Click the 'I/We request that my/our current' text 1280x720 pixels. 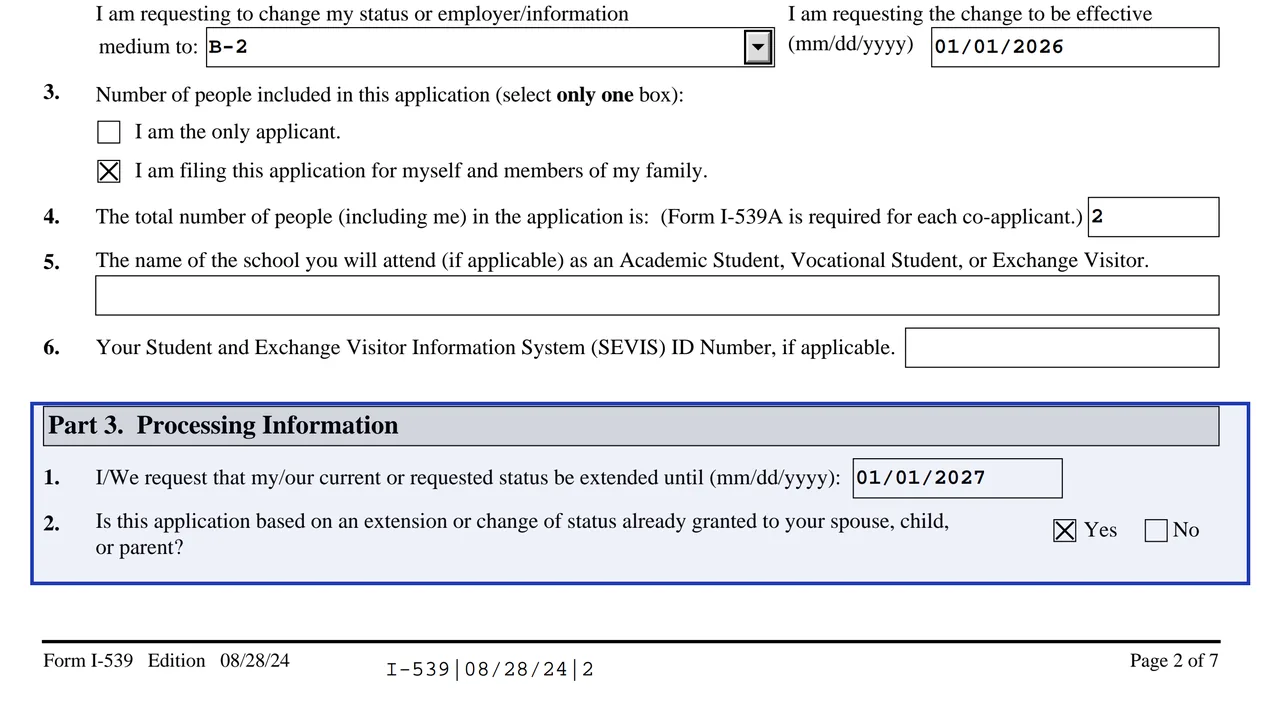[468, 478]
